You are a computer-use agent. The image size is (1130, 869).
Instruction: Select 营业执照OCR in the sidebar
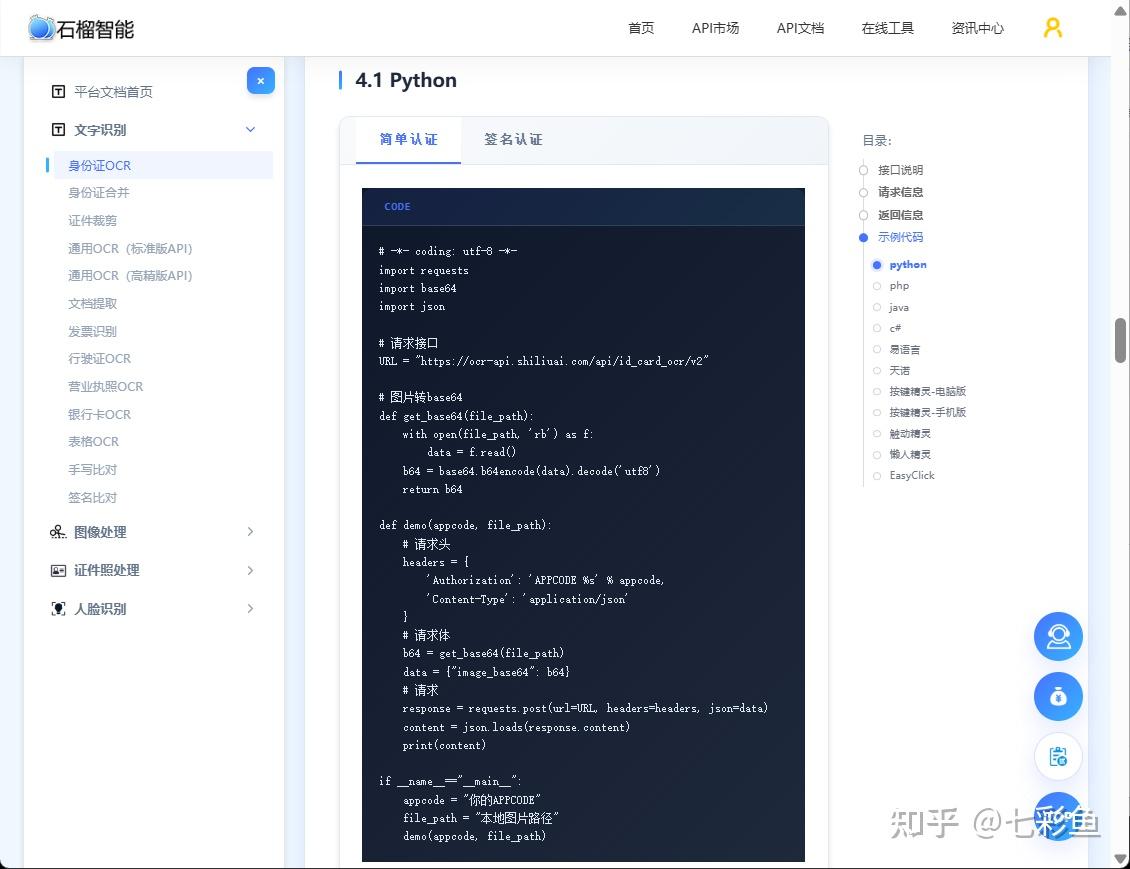(x=105, y=386)
